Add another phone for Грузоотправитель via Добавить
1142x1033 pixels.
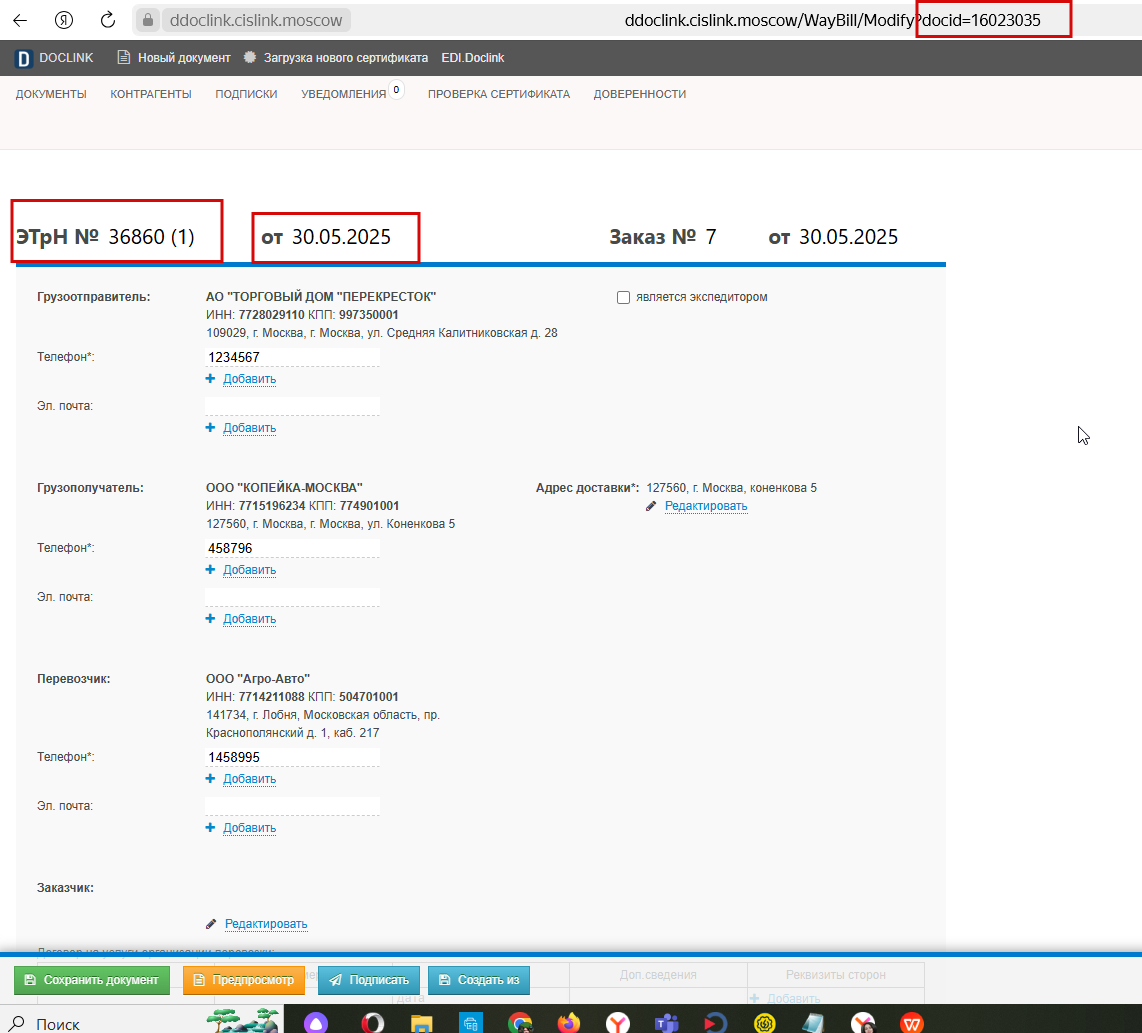click(x=249, y=379)
